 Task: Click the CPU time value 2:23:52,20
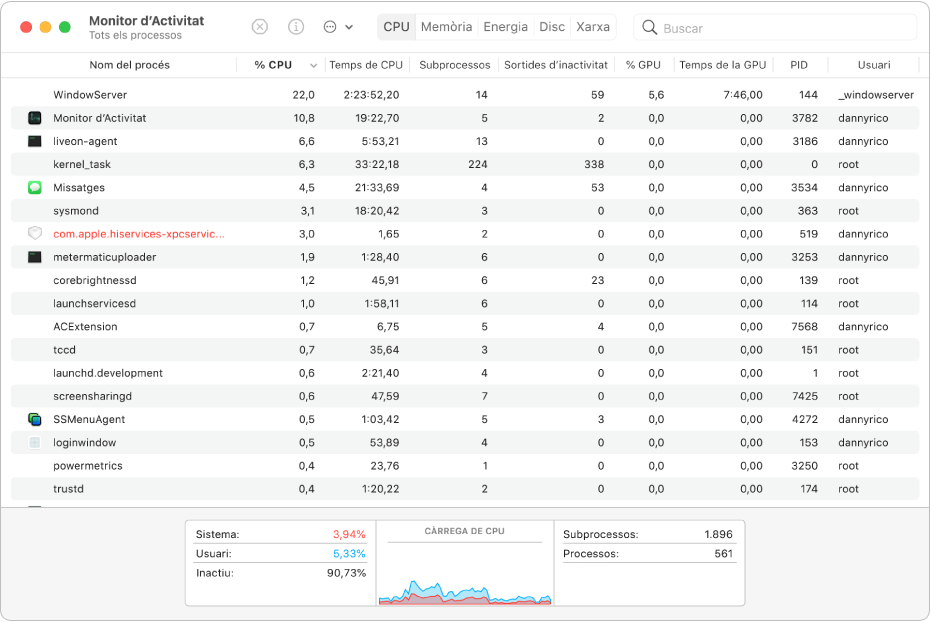pyautogui.click(x=371, y=95)
